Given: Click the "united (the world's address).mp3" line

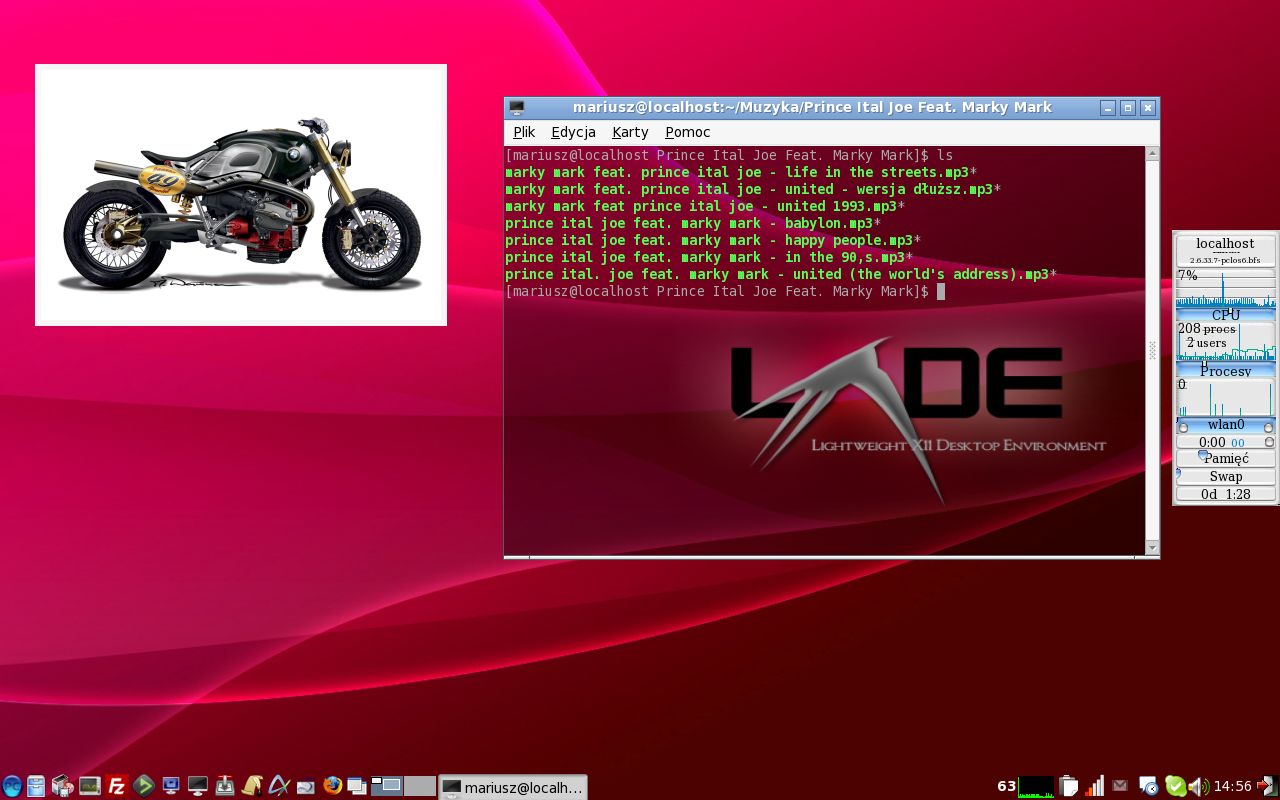Looking at the screenshot, I should point(781,274).
